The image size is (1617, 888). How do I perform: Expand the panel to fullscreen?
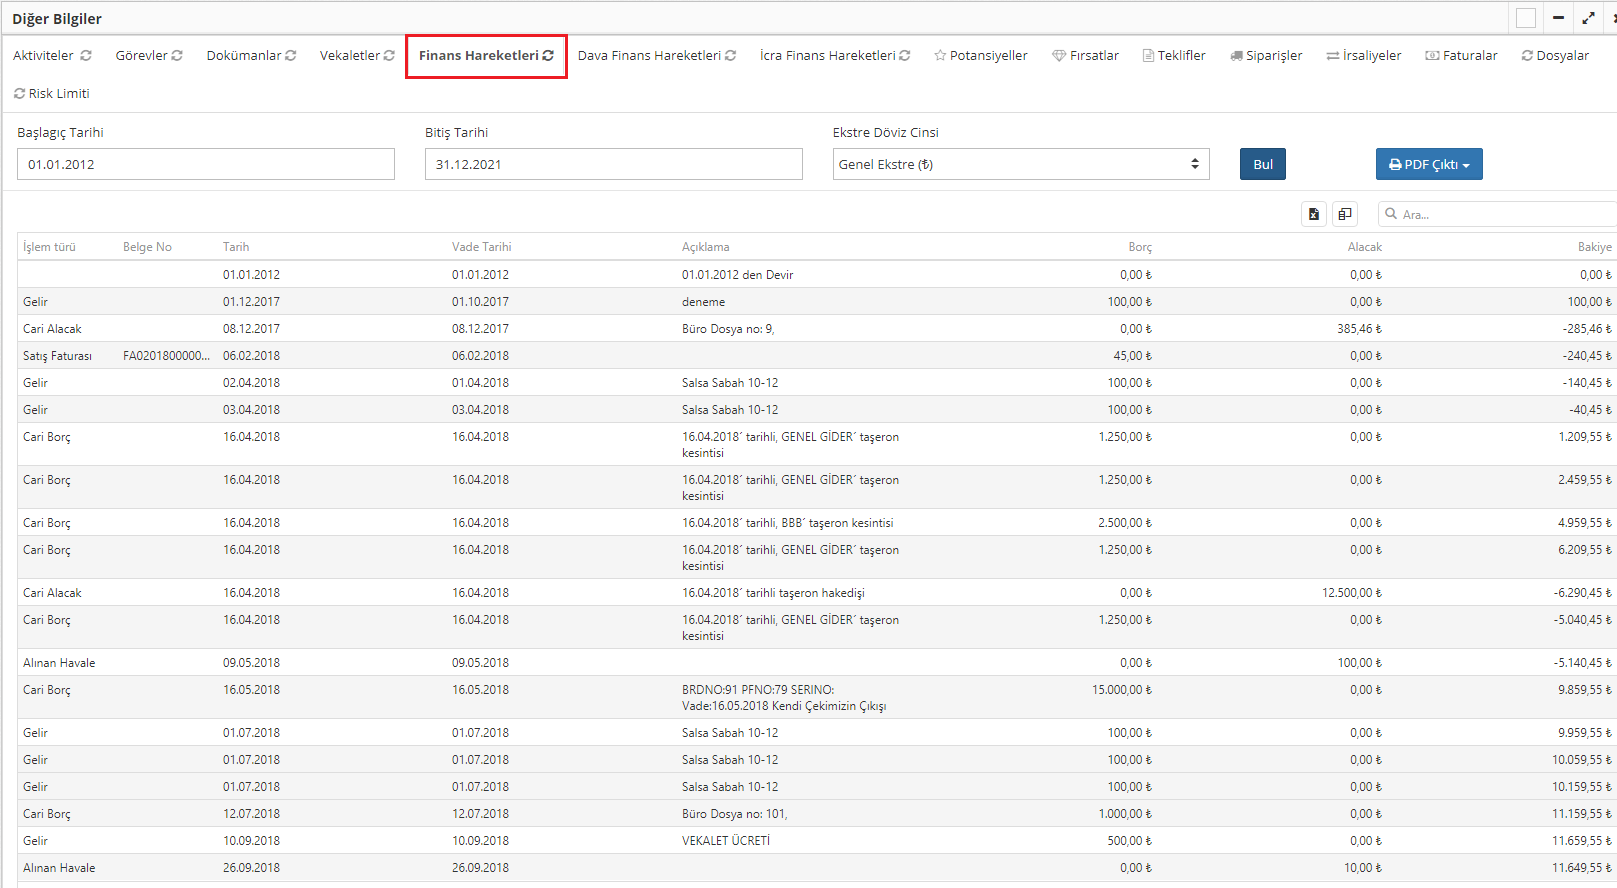click(1588, 18)
